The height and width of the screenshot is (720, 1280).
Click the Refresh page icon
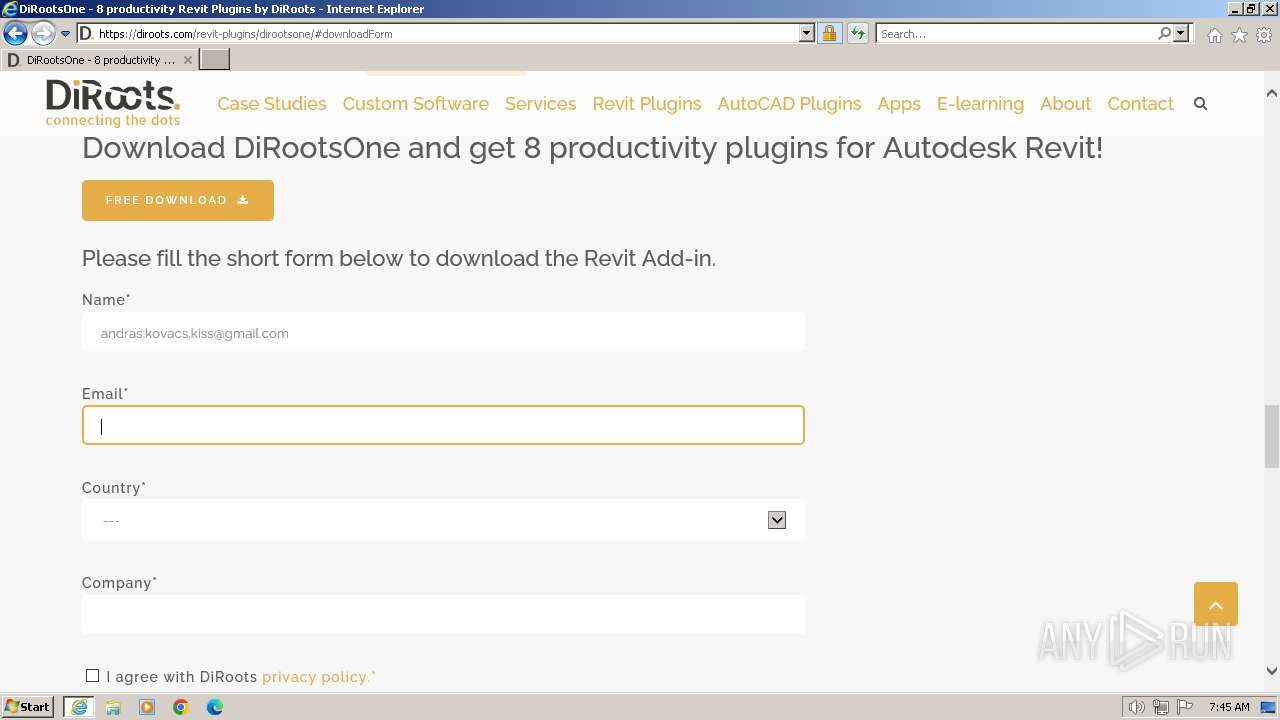click(x=858, y=34)
